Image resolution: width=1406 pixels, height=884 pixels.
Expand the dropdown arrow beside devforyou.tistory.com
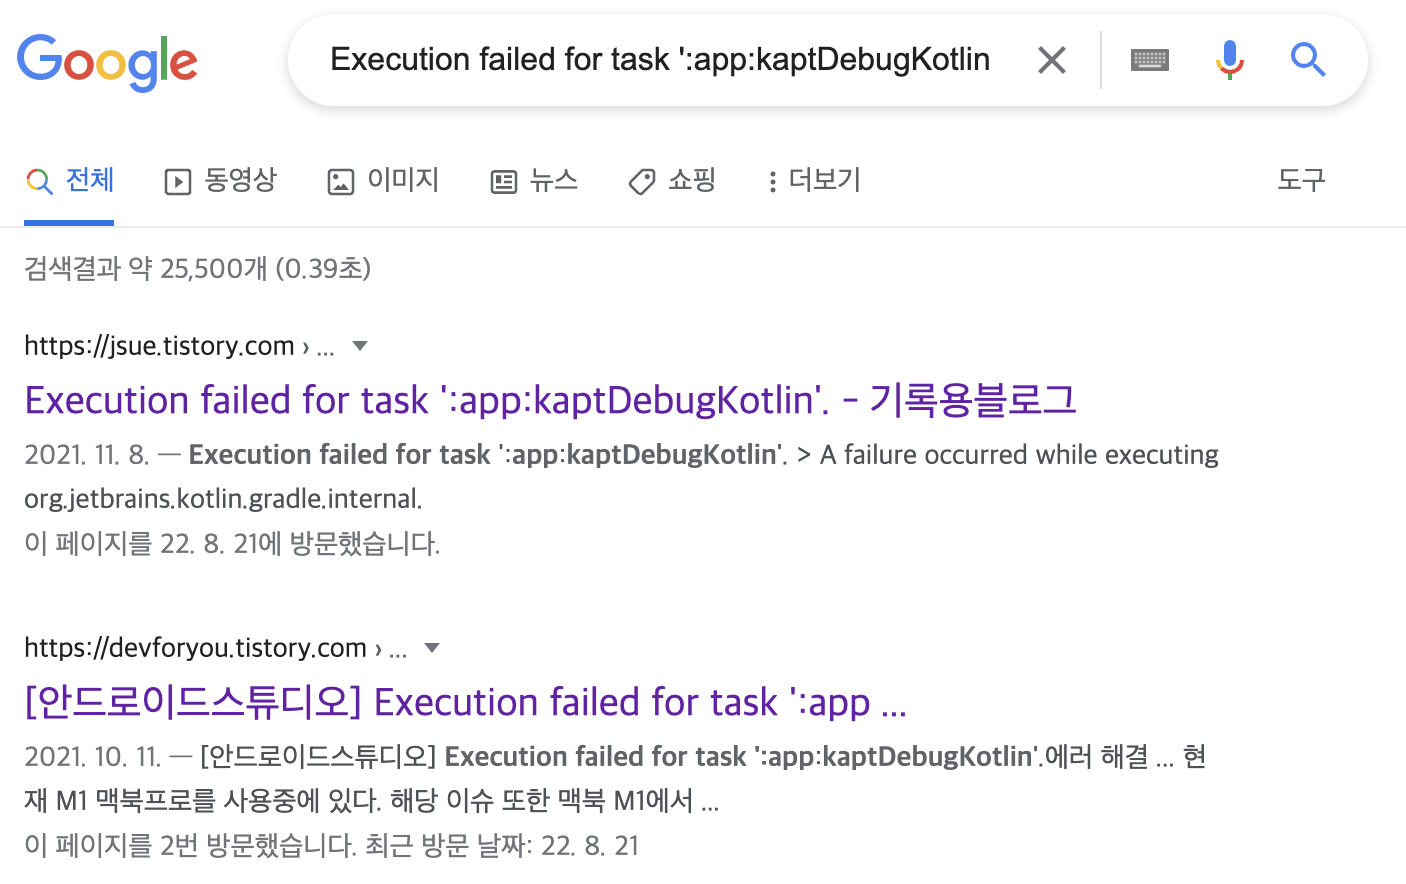click(x=432, y=648)
